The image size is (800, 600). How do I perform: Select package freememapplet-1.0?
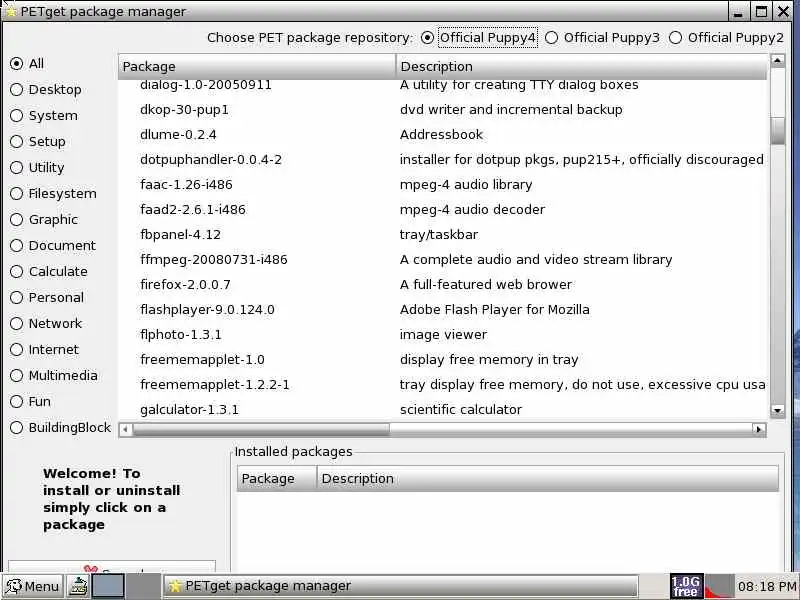click(202, 360)
